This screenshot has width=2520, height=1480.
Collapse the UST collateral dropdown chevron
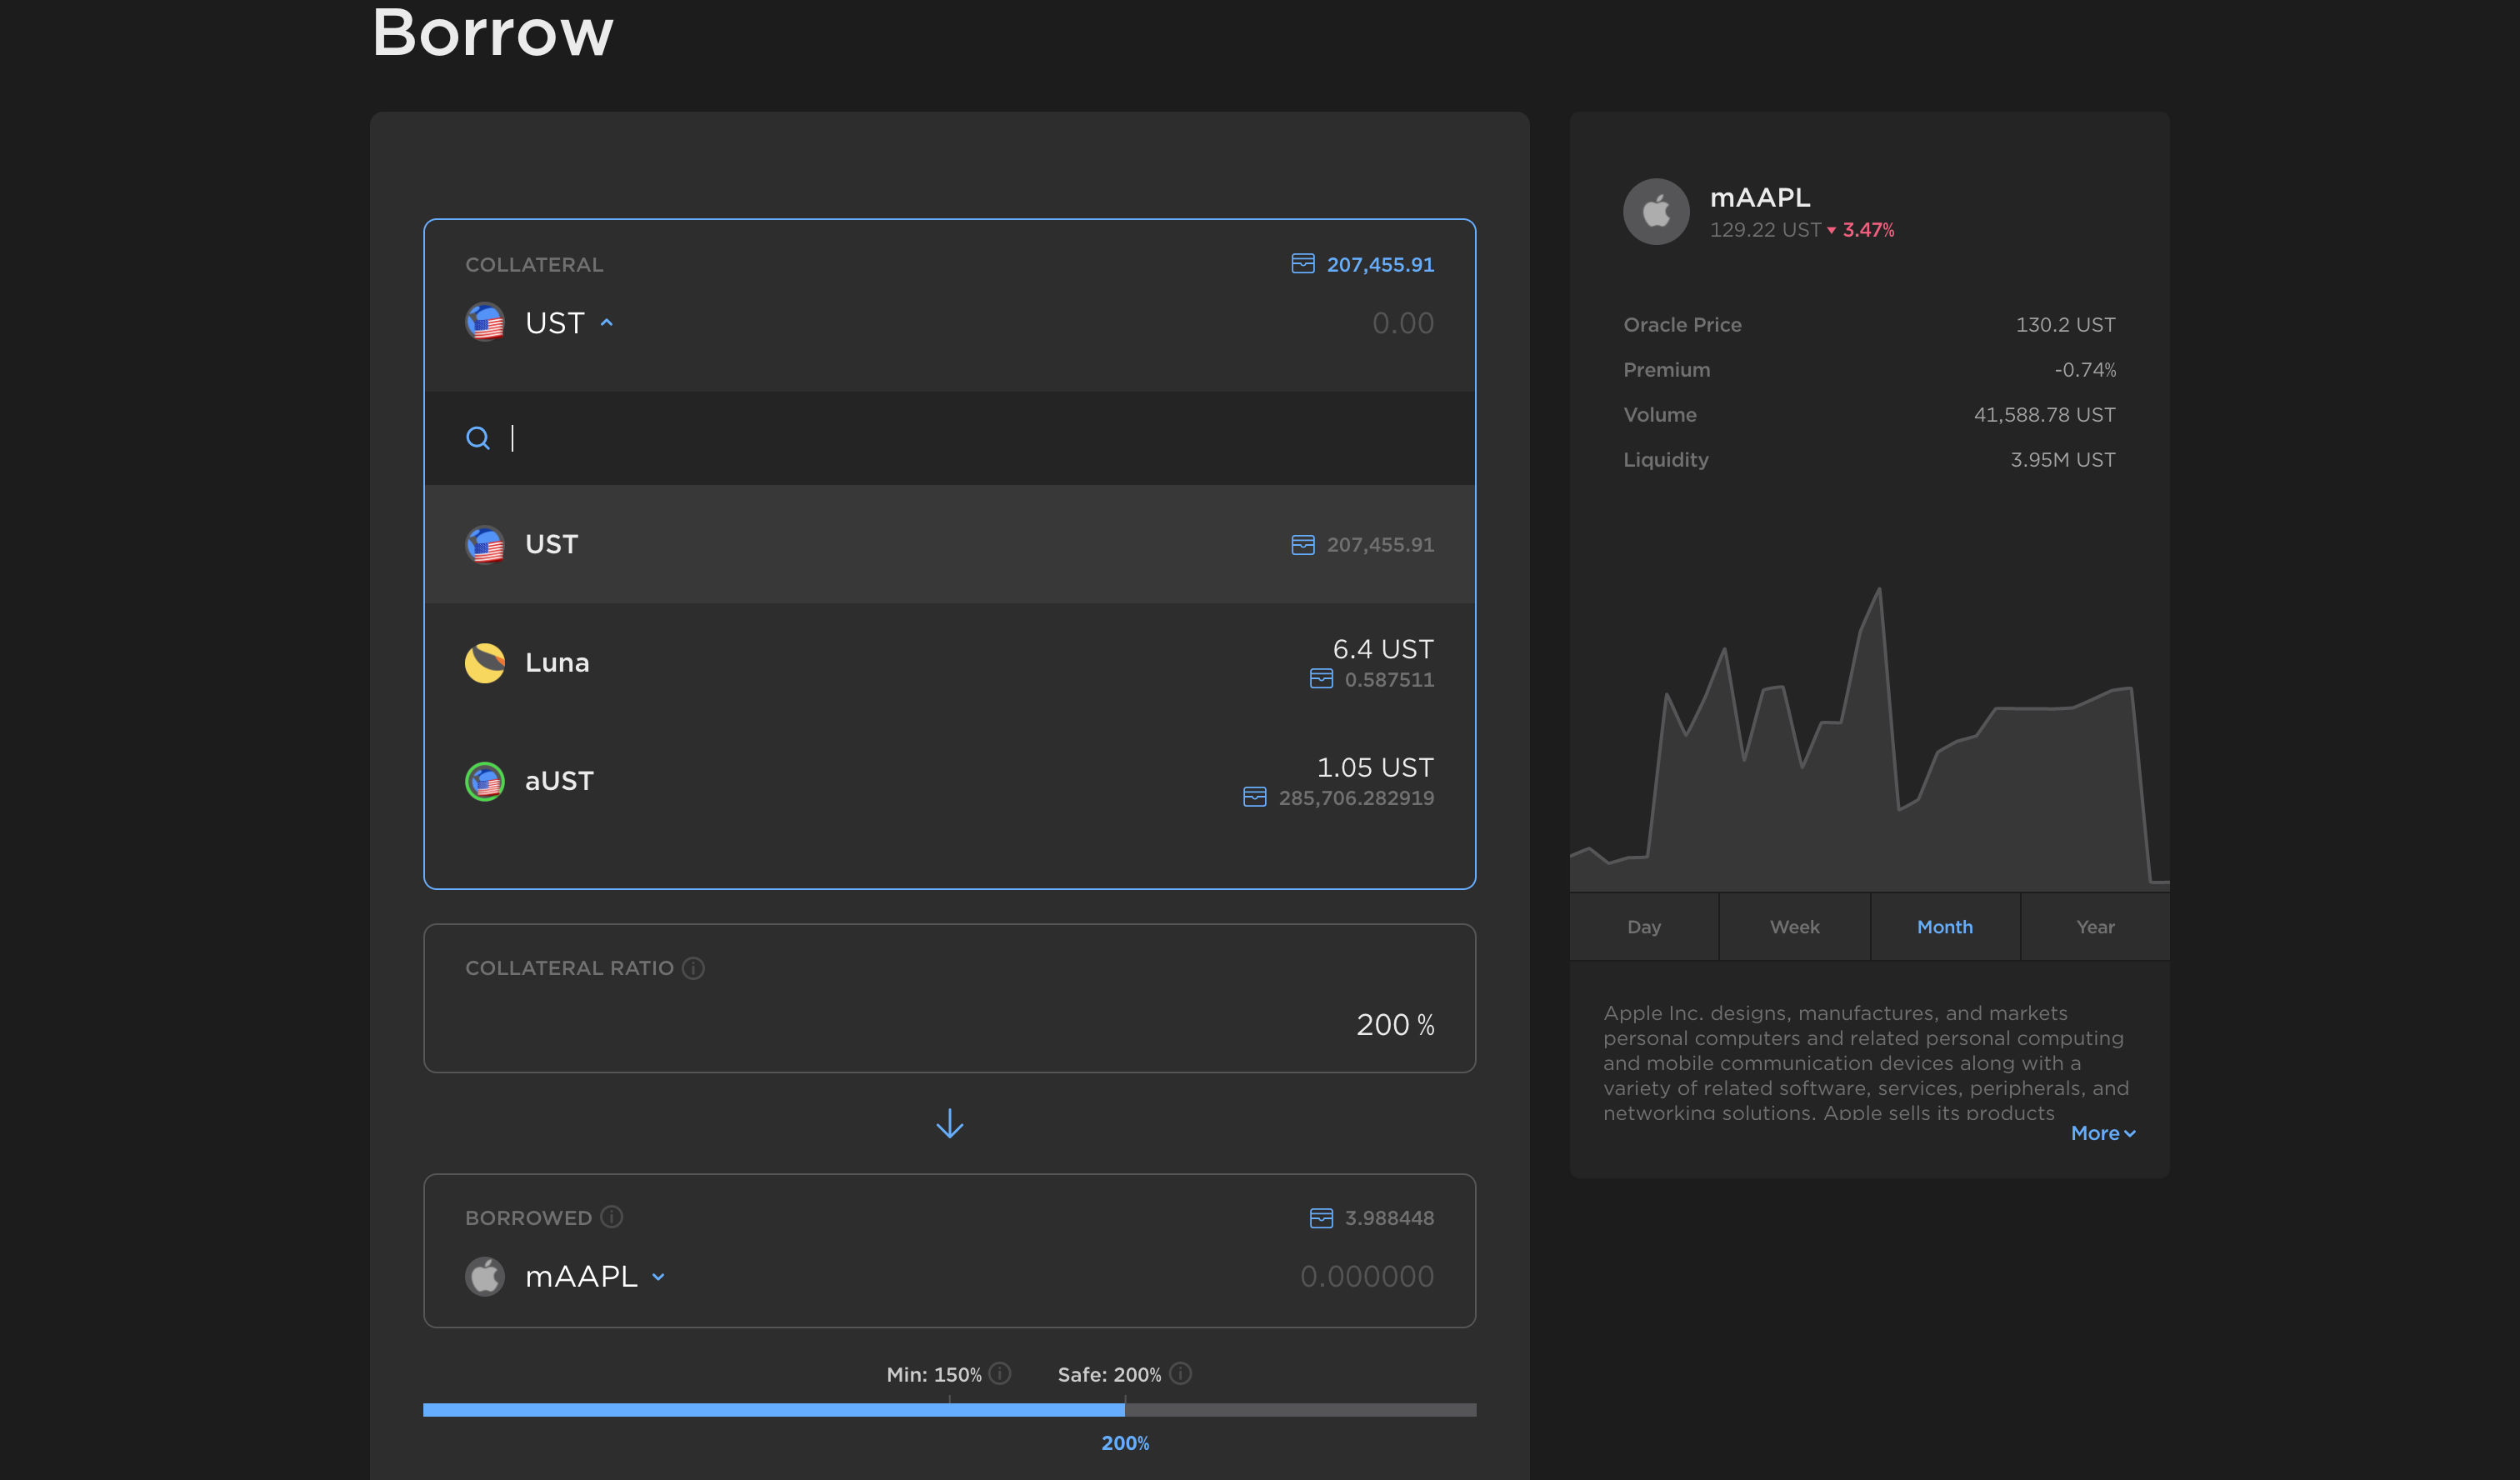(606, 323)
